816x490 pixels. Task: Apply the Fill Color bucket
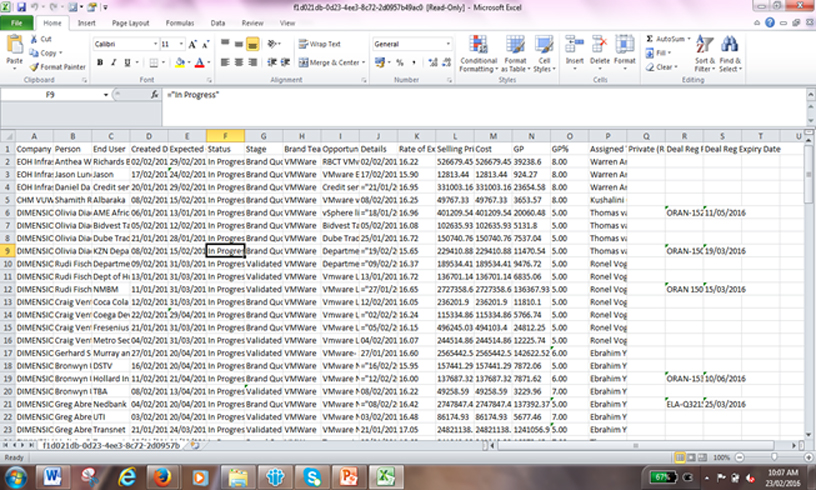click(180, 62)
